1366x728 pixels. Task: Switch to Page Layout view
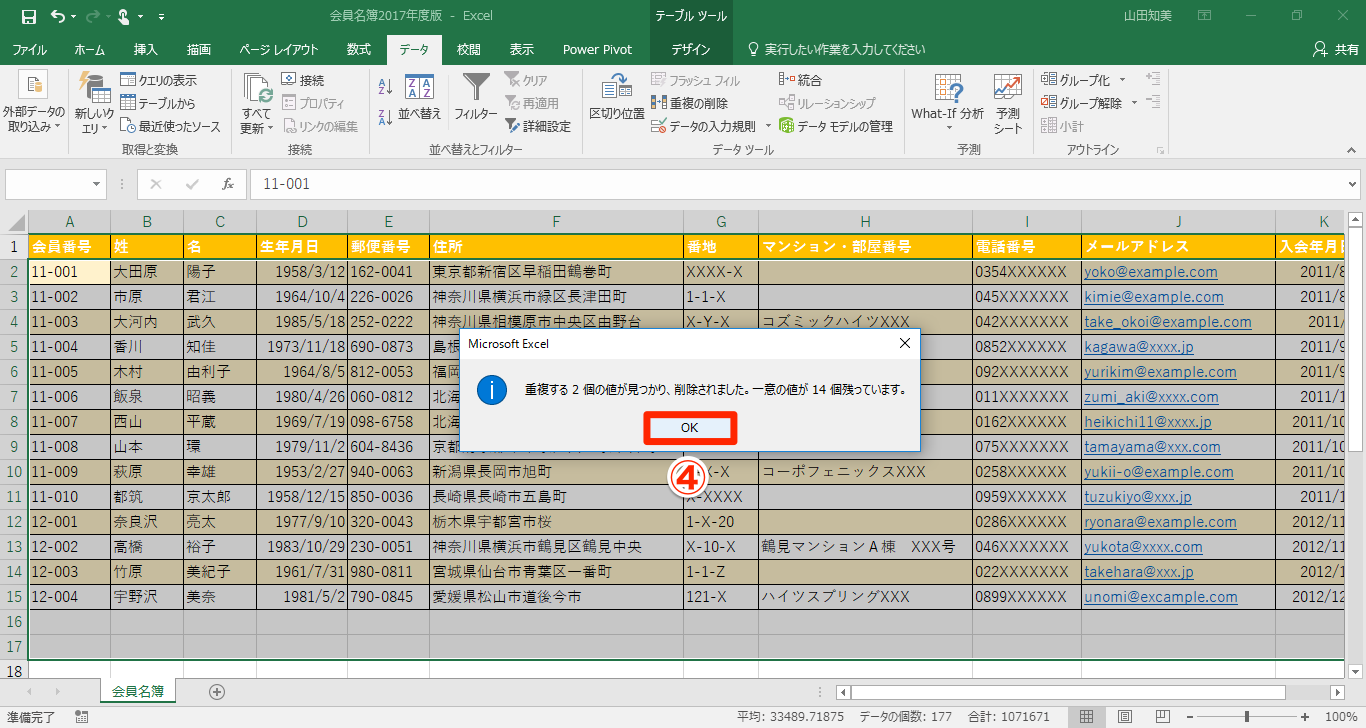(x=1125, y=717)
